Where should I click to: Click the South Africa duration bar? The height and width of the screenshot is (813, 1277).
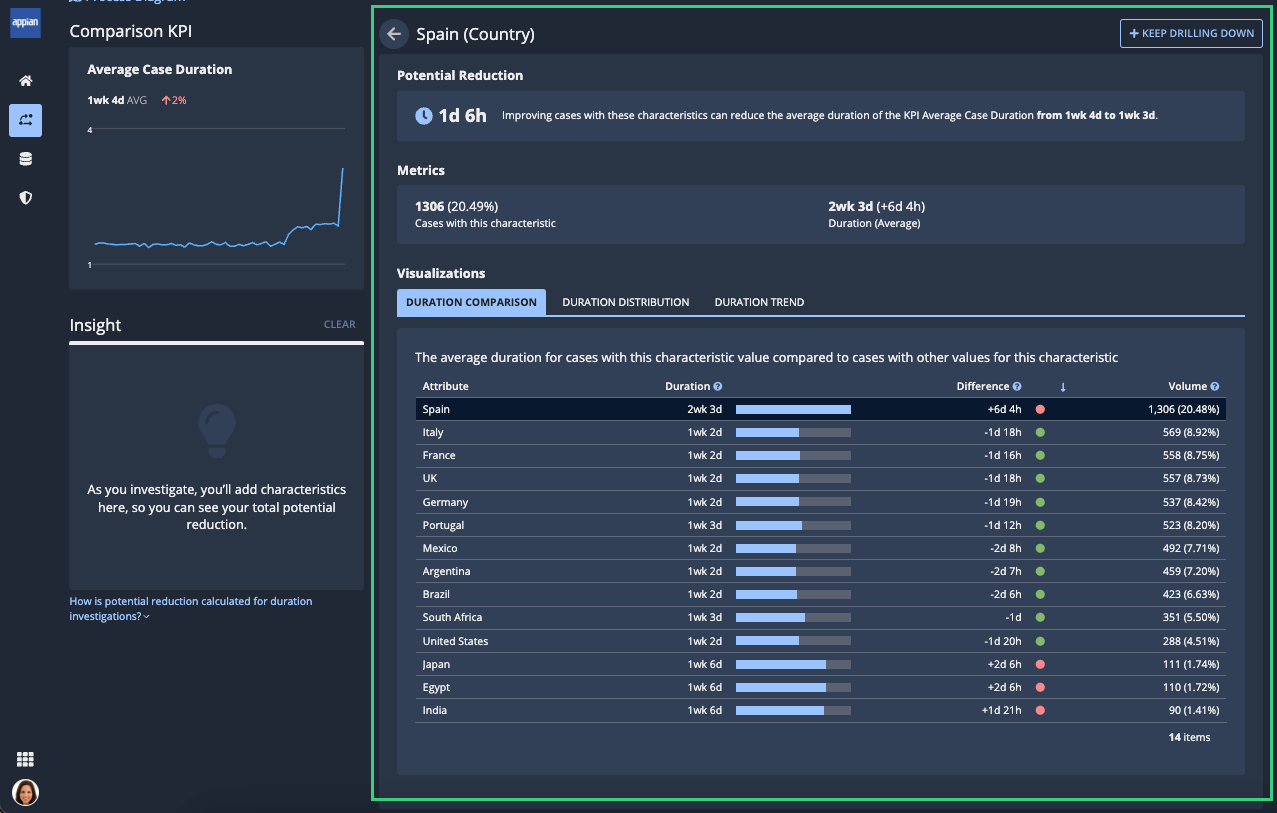[793, 617]
